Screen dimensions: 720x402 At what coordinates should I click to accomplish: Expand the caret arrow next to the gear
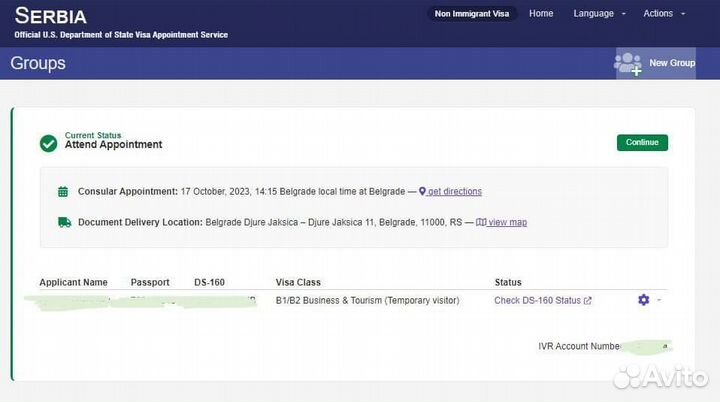(659, 300)
